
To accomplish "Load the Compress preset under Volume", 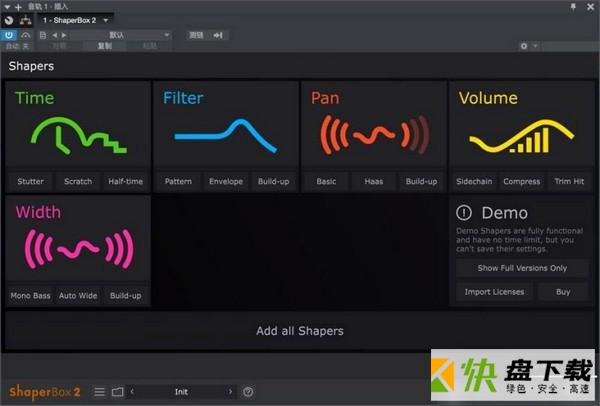I will click(x=522, y=181).
